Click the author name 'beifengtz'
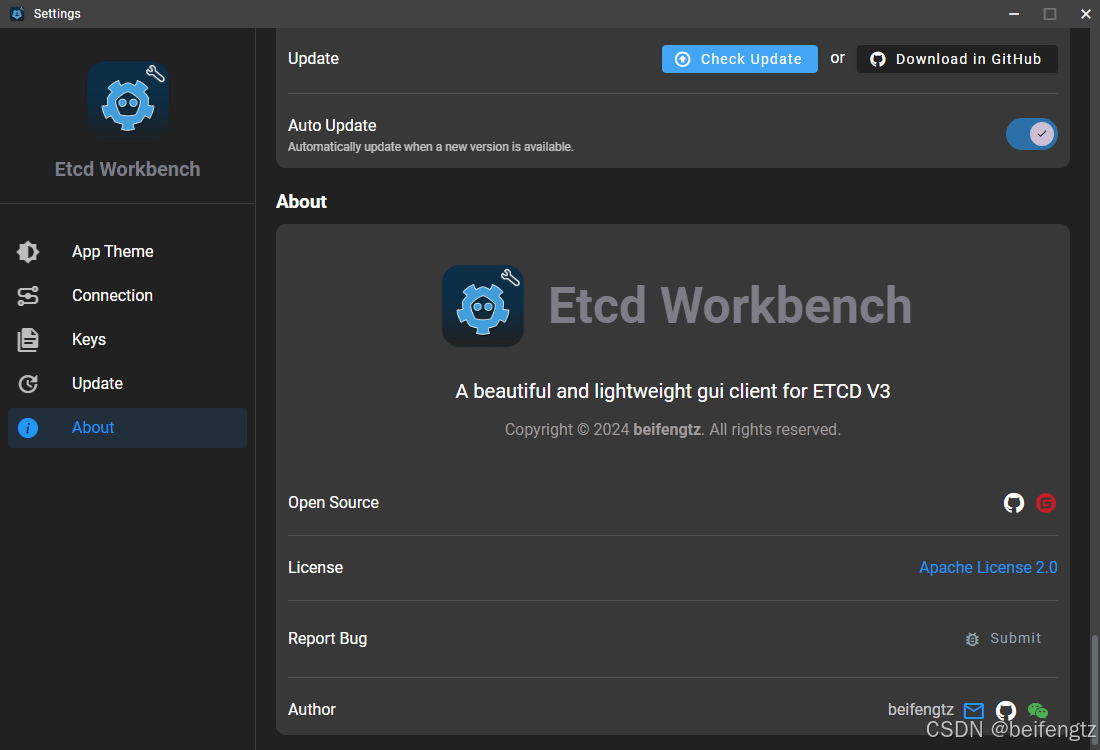This screenshot has width=1100, height=750. coord(920,710)
